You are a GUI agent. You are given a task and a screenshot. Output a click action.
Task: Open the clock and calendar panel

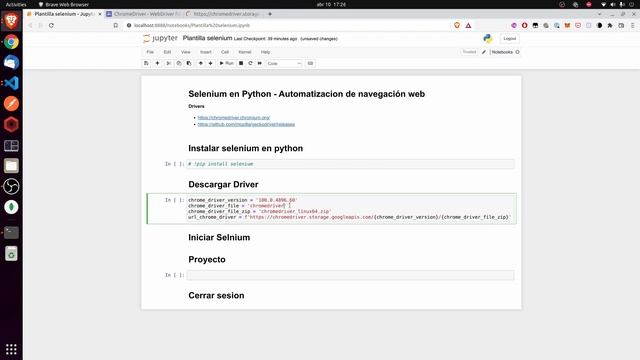[331, 4]
